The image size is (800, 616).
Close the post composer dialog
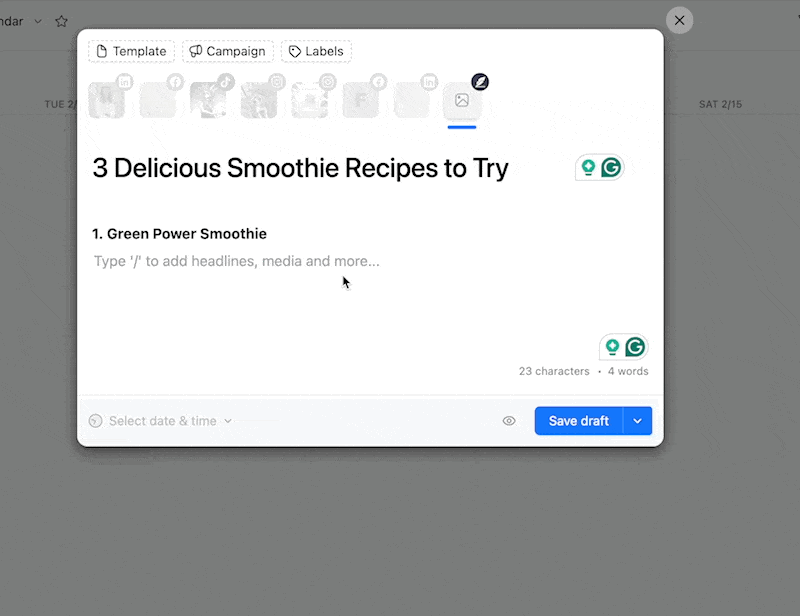coord(679,20)
